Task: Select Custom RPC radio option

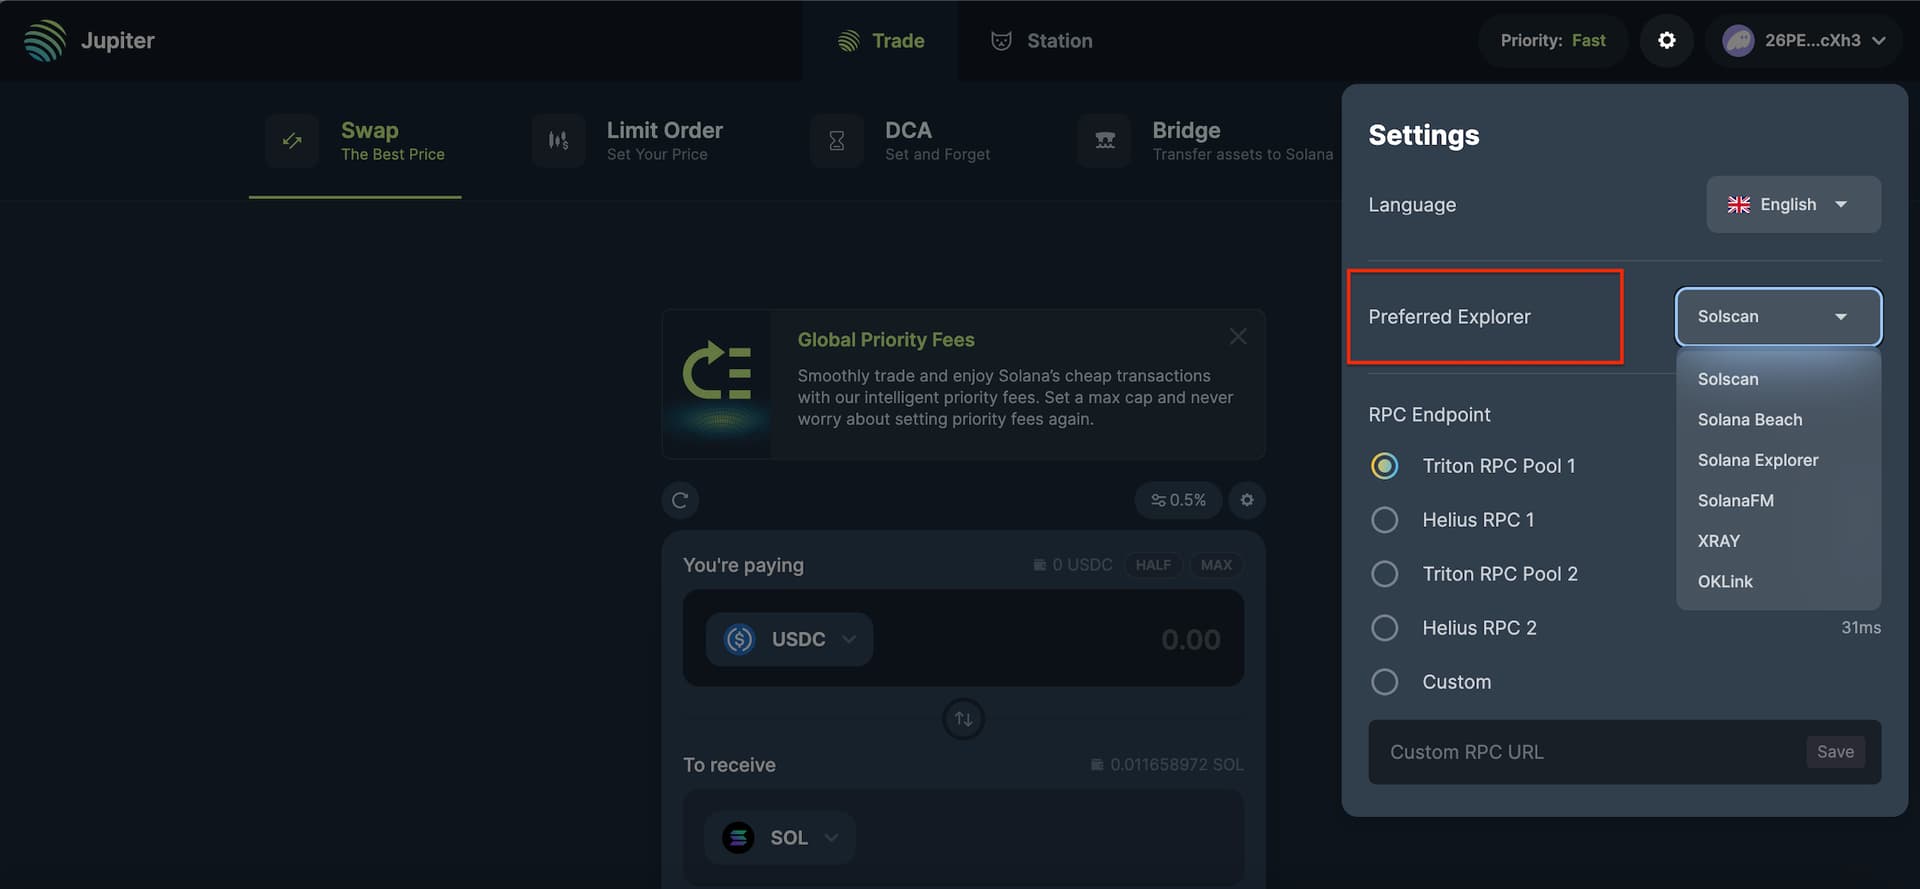Action: point(1385,682)
